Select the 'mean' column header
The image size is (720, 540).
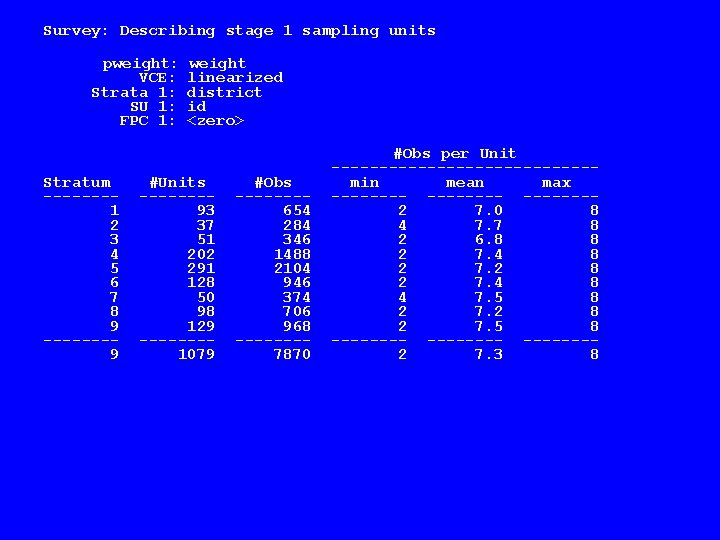[x=465, y=183]
